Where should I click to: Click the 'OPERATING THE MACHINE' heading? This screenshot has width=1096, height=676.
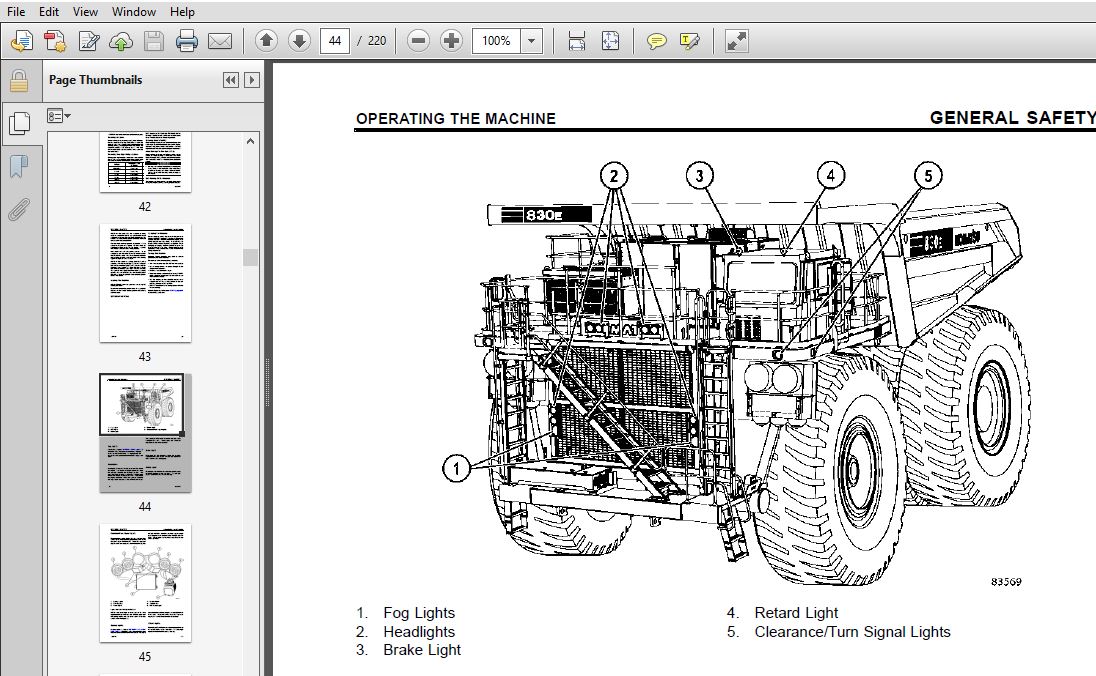tap(456, 119)
